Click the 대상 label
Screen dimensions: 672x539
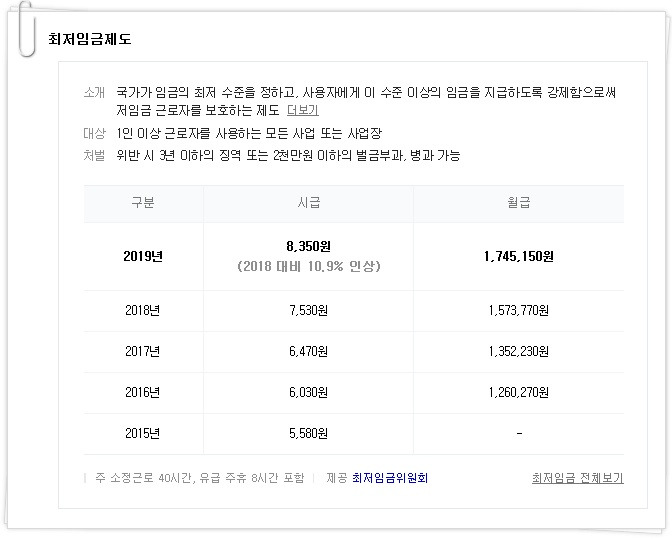94,133
